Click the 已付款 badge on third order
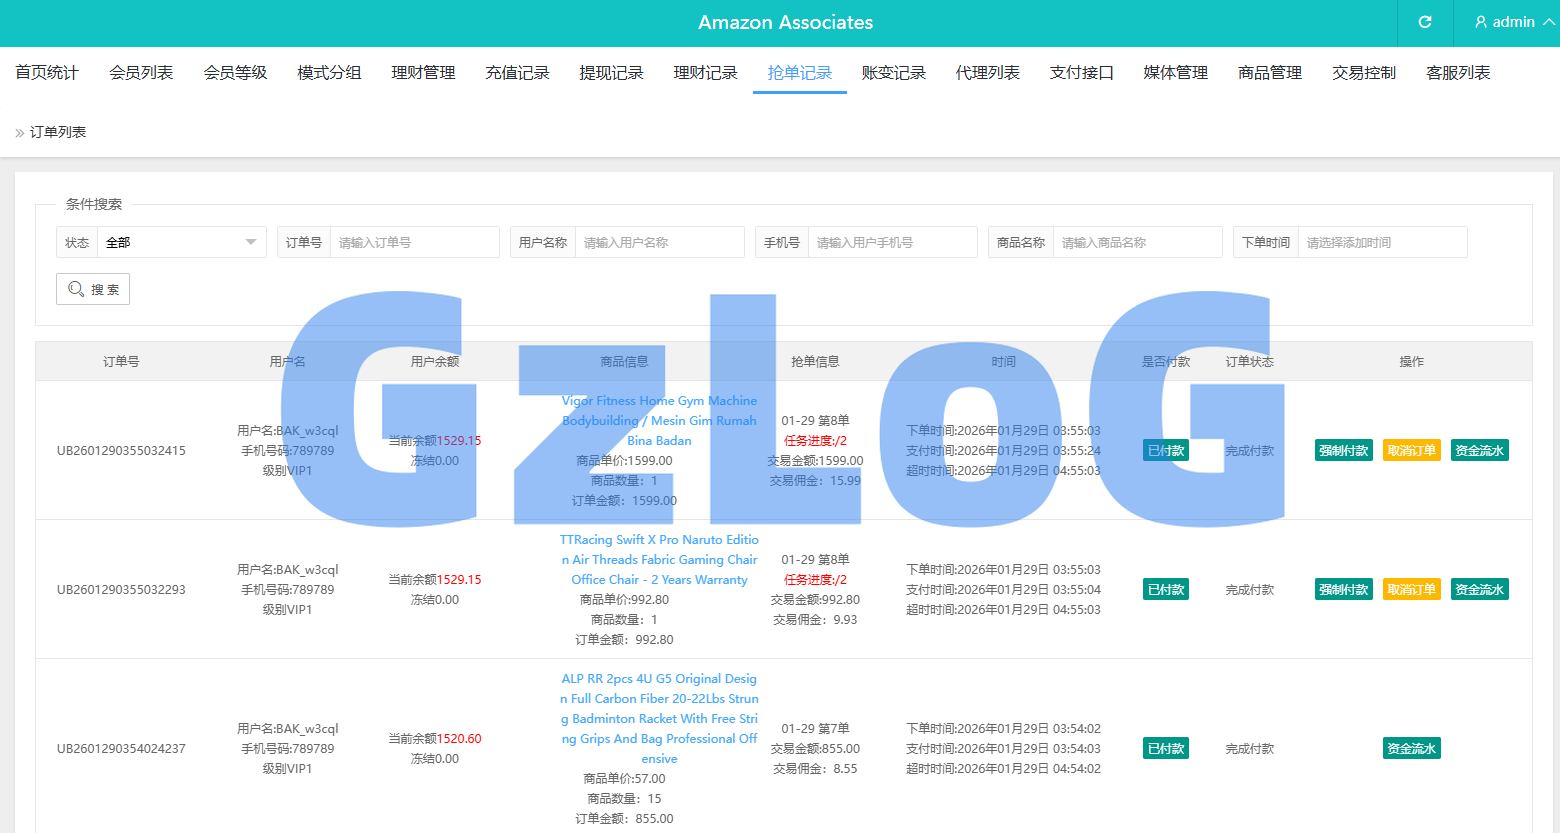1560x833 pixels. 1166,748
